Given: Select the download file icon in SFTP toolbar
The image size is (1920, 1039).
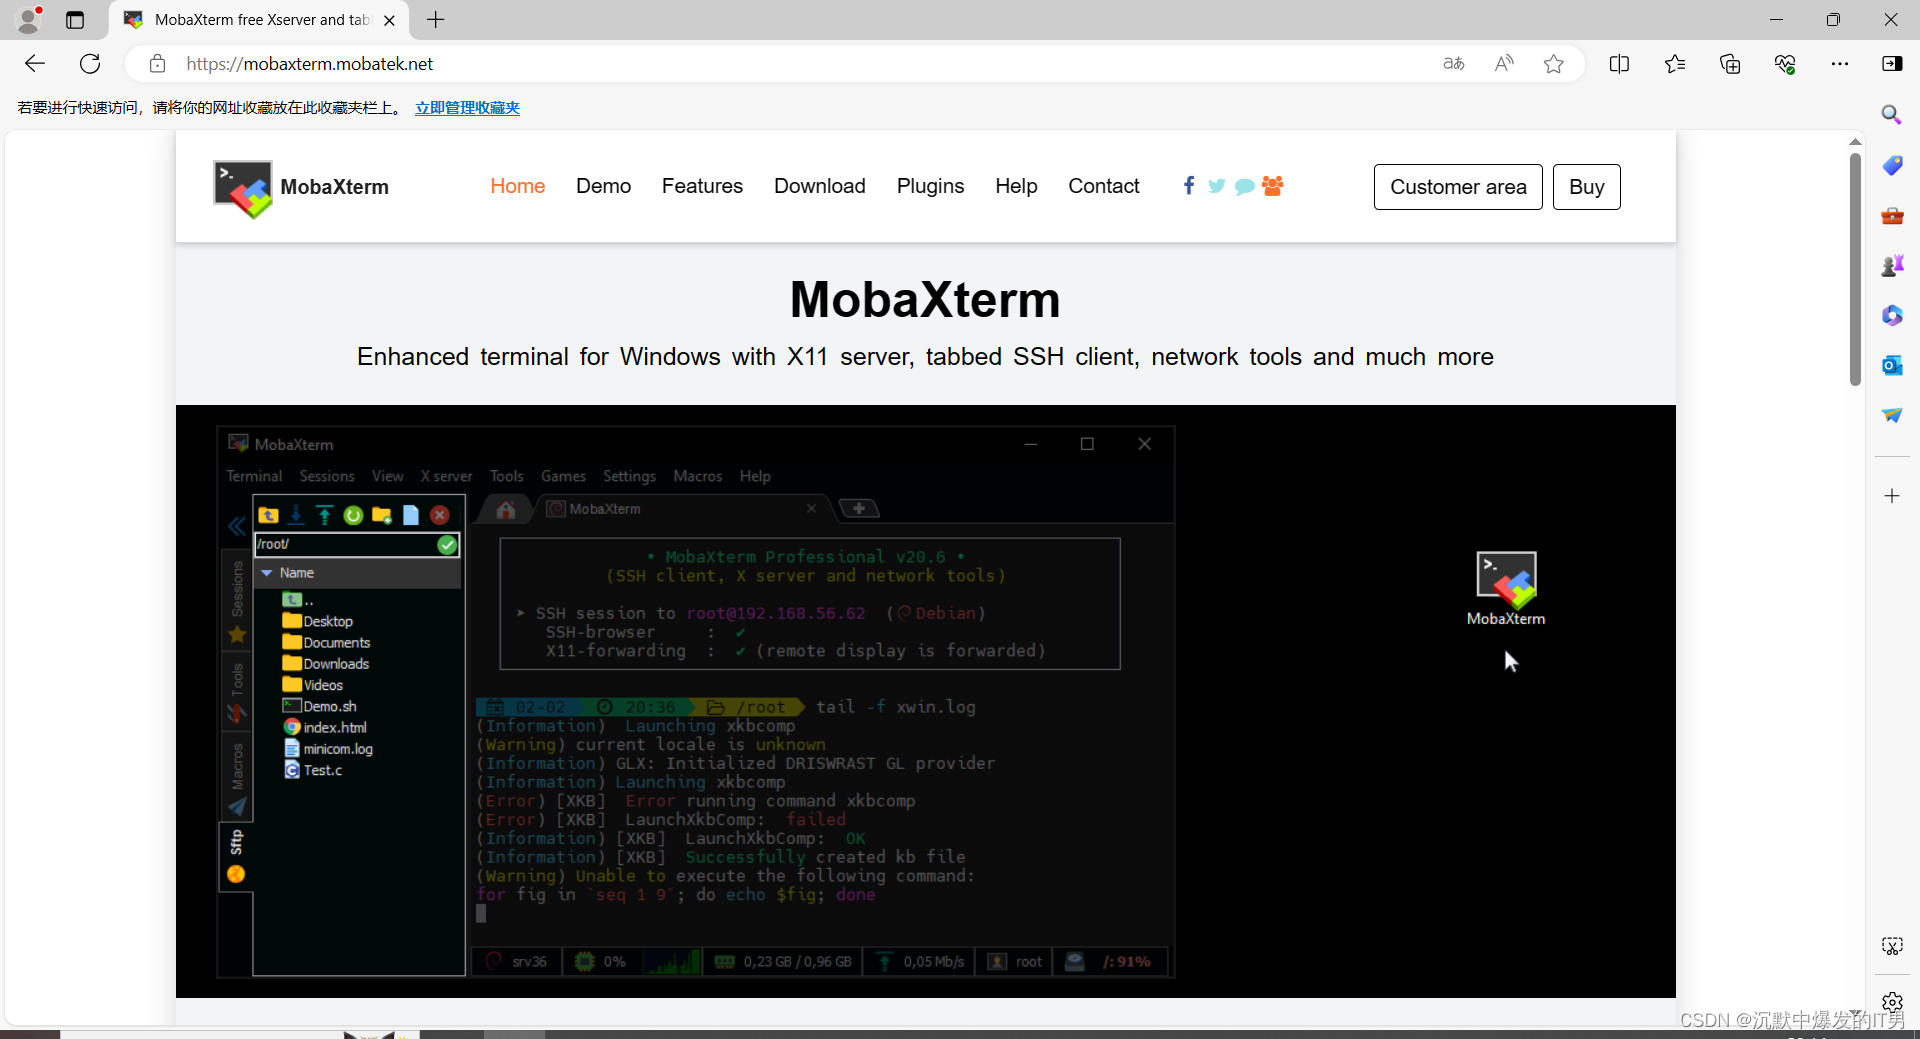Looking at the screenshot, I should click(296, 516).
